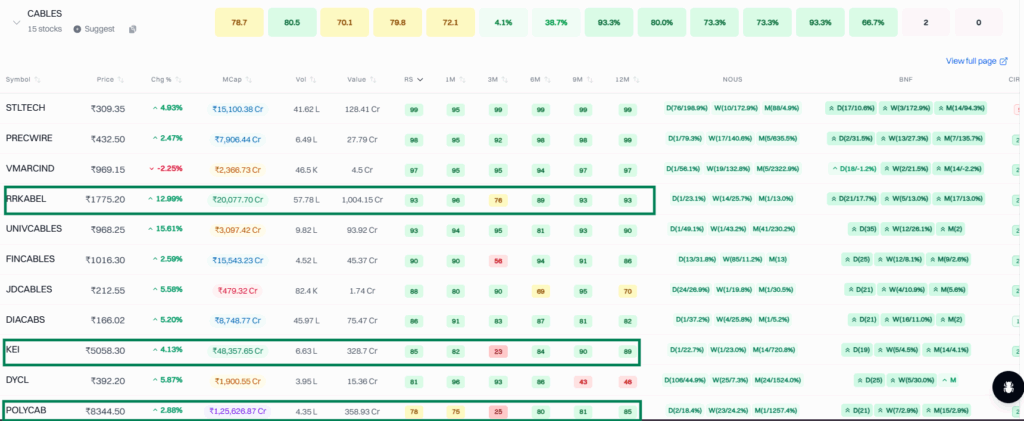Click UNIVCABLES BNF D(35) badge
Viewport: 1024px width, 421px height.
863,229
